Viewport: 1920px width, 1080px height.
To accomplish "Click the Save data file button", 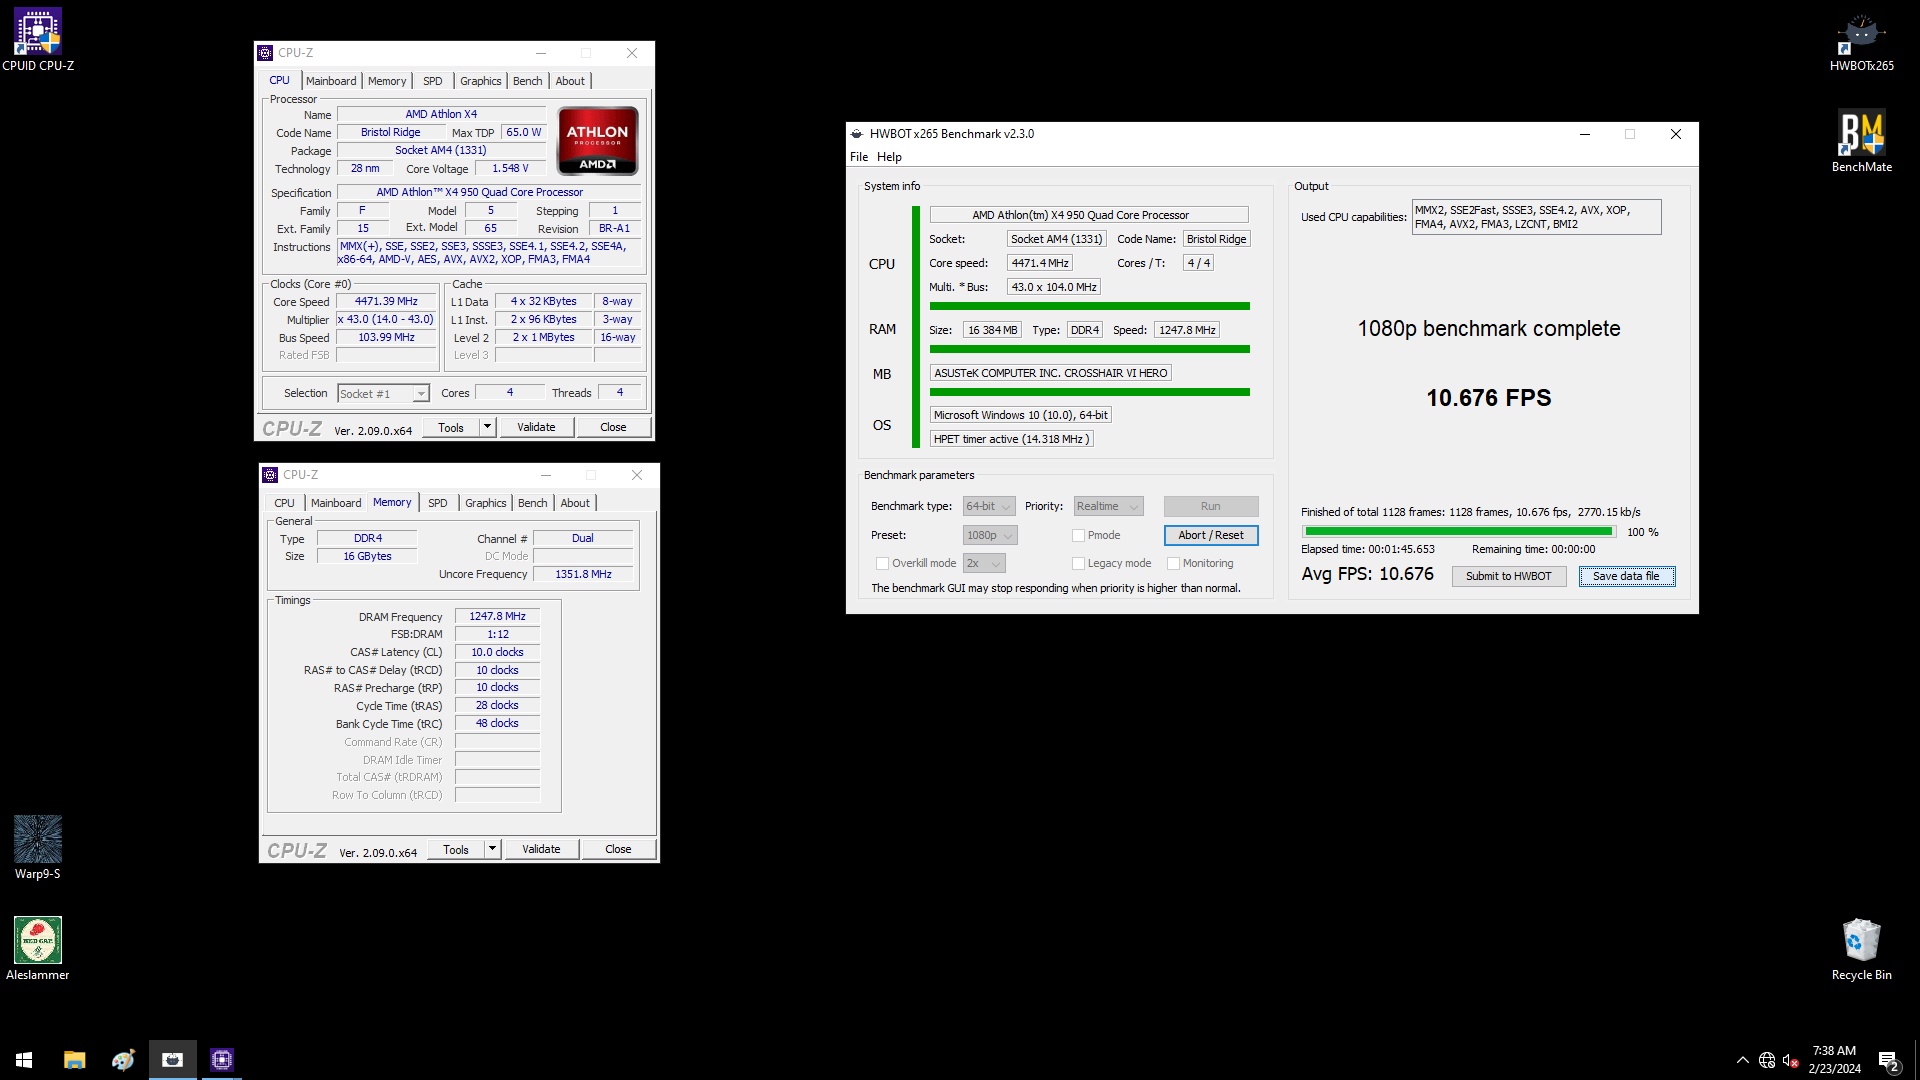I will (x=1626, y=577).
